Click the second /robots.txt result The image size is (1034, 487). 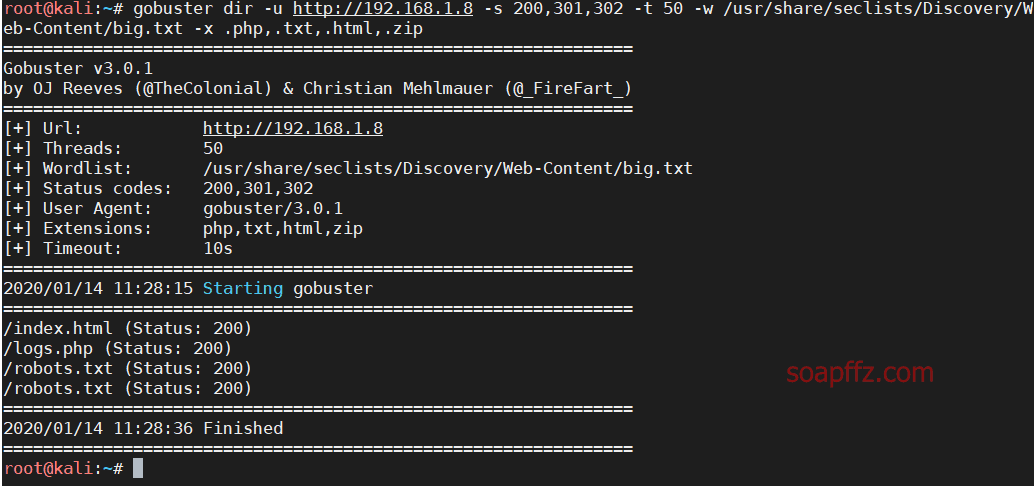(x=127, y=389)
